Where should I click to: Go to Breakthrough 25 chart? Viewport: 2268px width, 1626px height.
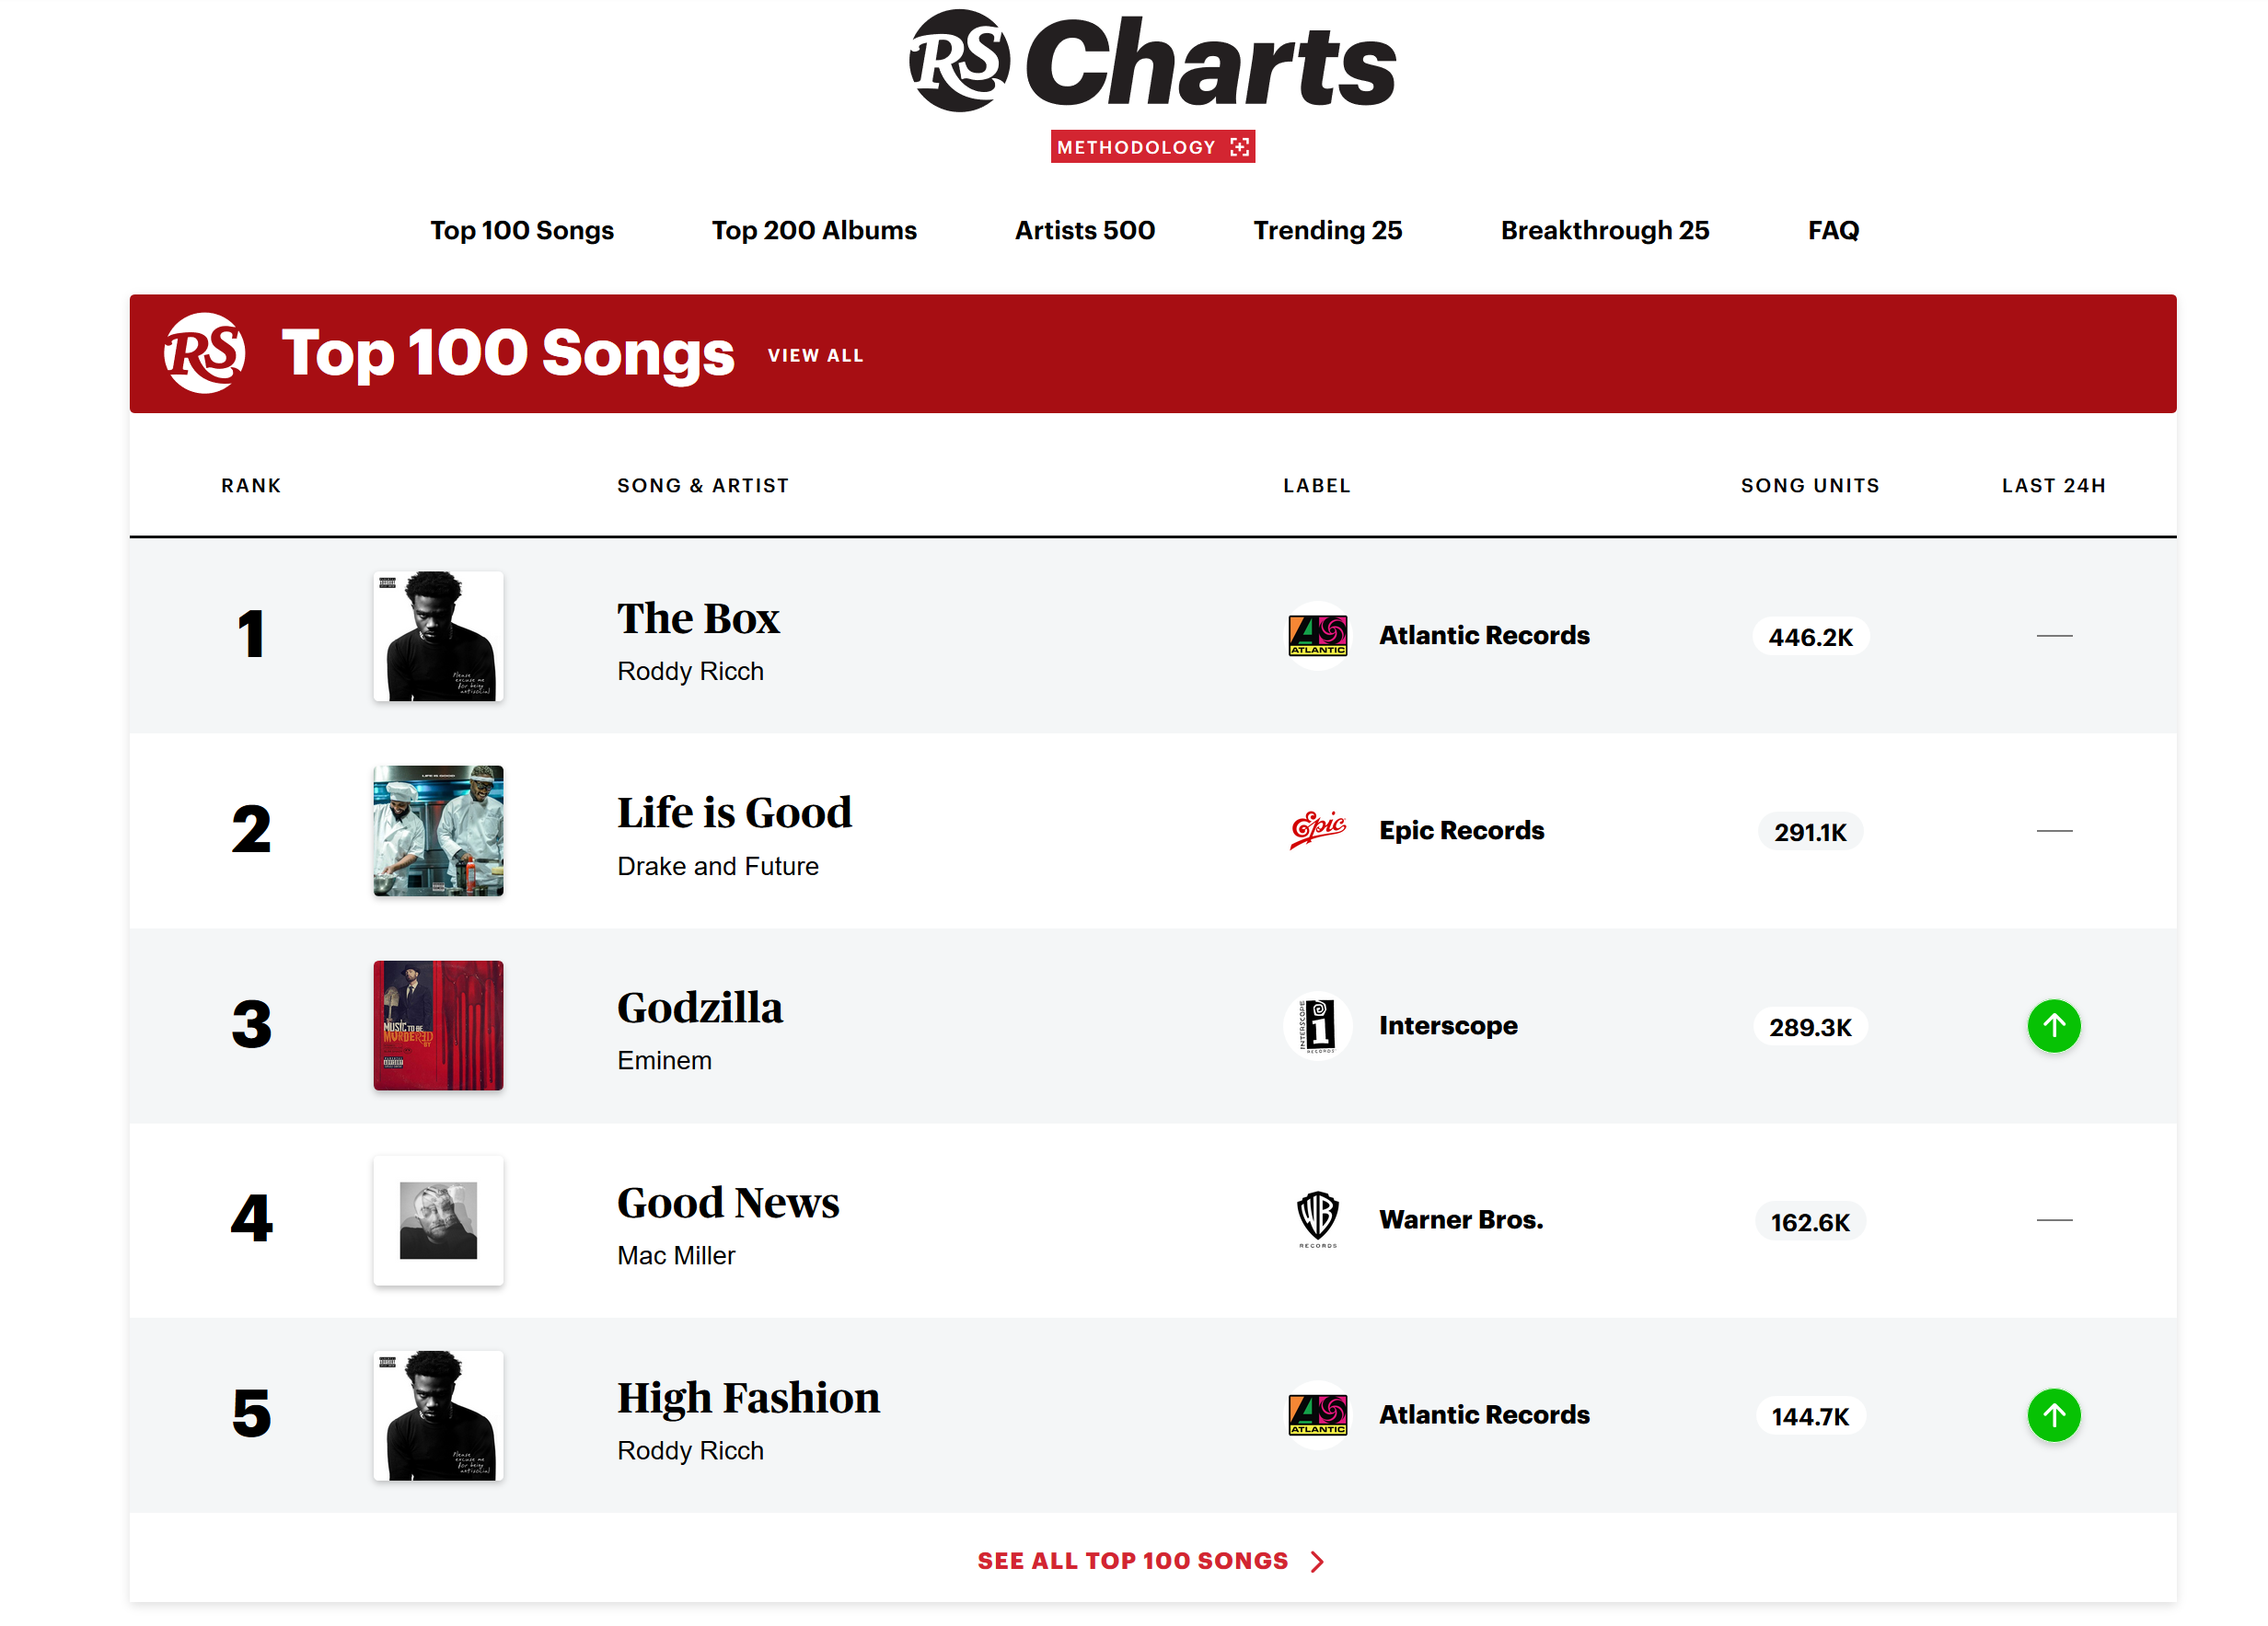1604,230
